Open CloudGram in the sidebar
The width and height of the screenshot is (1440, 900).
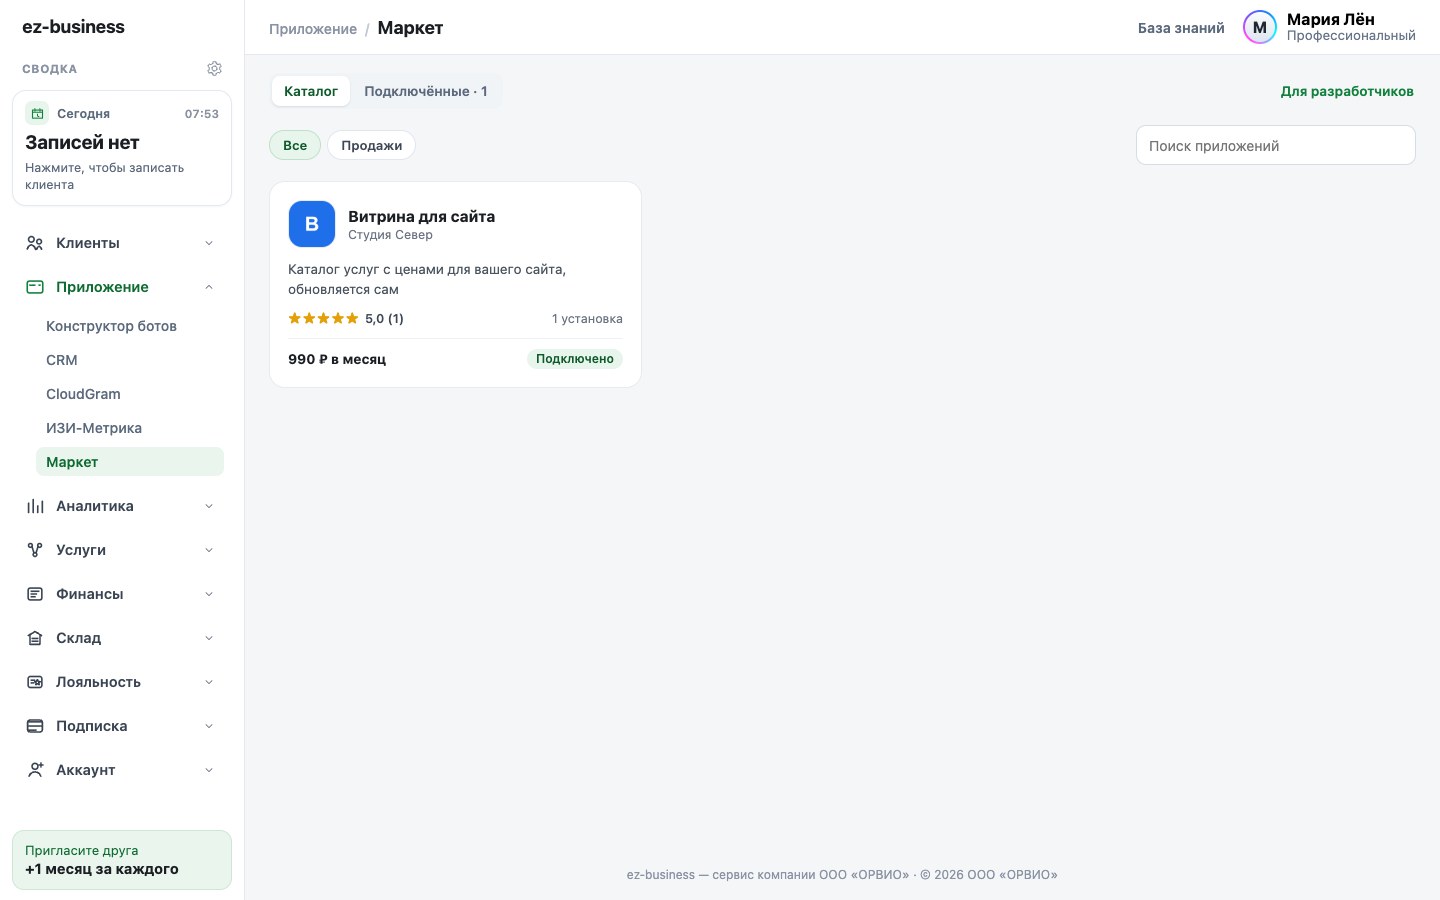(130, 394)
